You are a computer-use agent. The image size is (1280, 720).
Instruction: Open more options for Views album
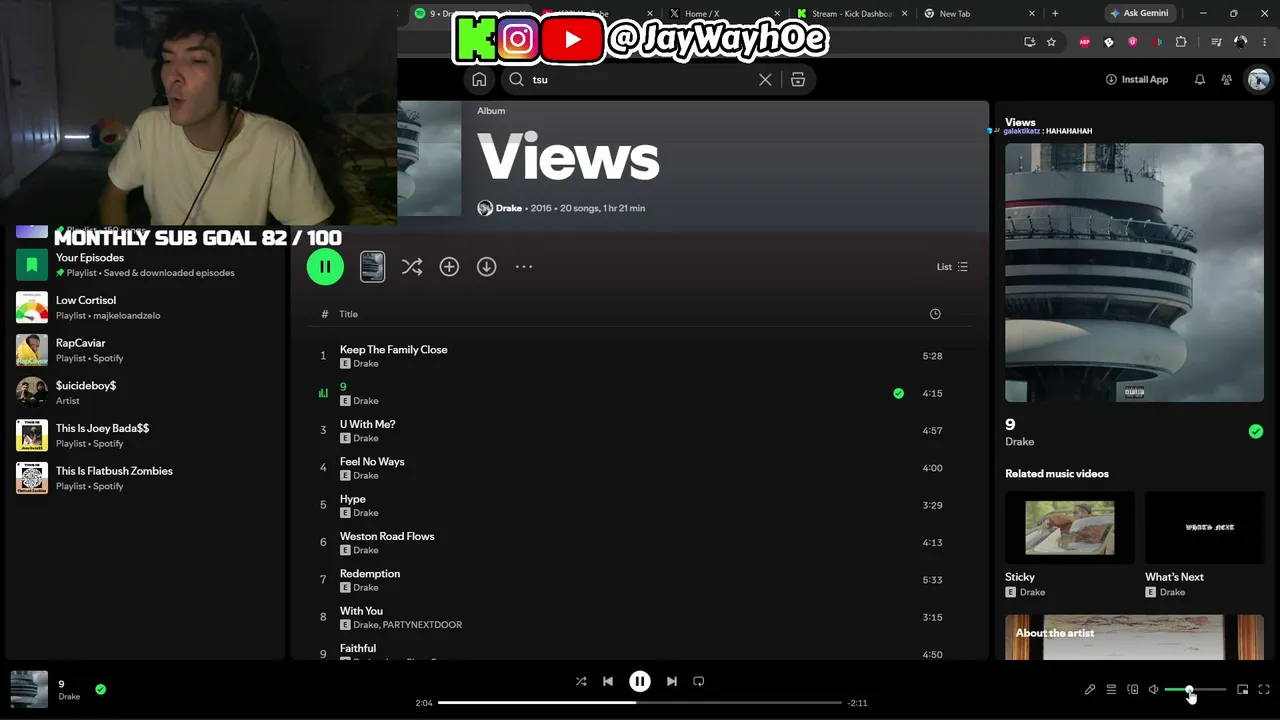coord(524,267)
